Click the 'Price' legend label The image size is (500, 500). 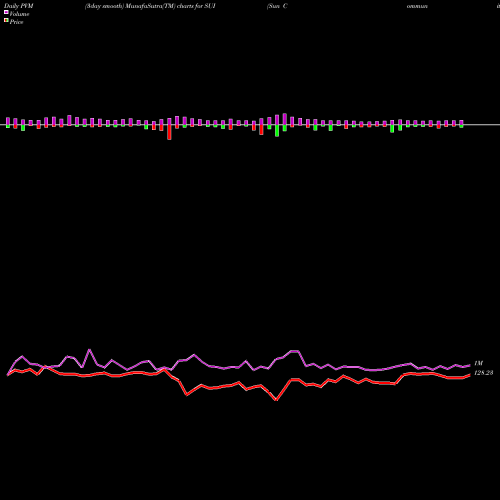[x=16, y=22]
